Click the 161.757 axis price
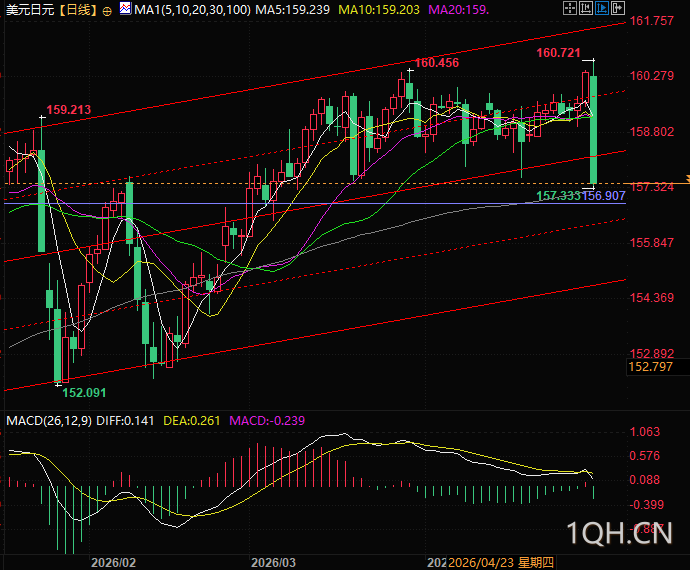Screen dimensions: 690x570 [x=652, y=21]
